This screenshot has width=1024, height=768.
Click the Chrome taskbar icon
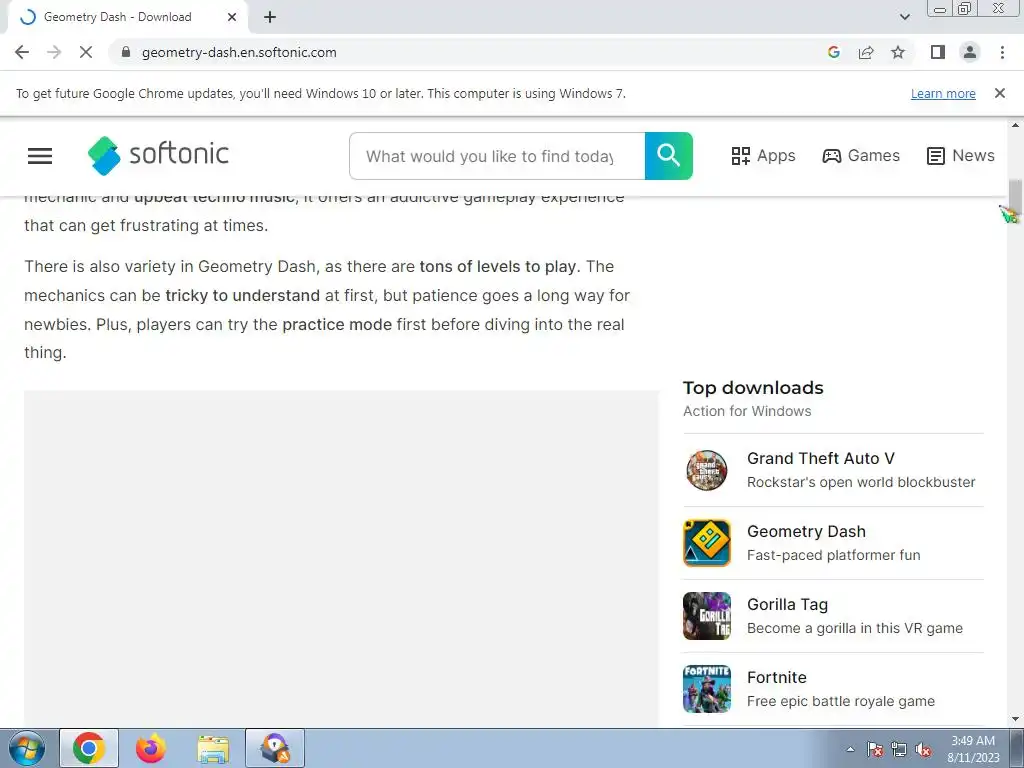[x=89, y=748]
